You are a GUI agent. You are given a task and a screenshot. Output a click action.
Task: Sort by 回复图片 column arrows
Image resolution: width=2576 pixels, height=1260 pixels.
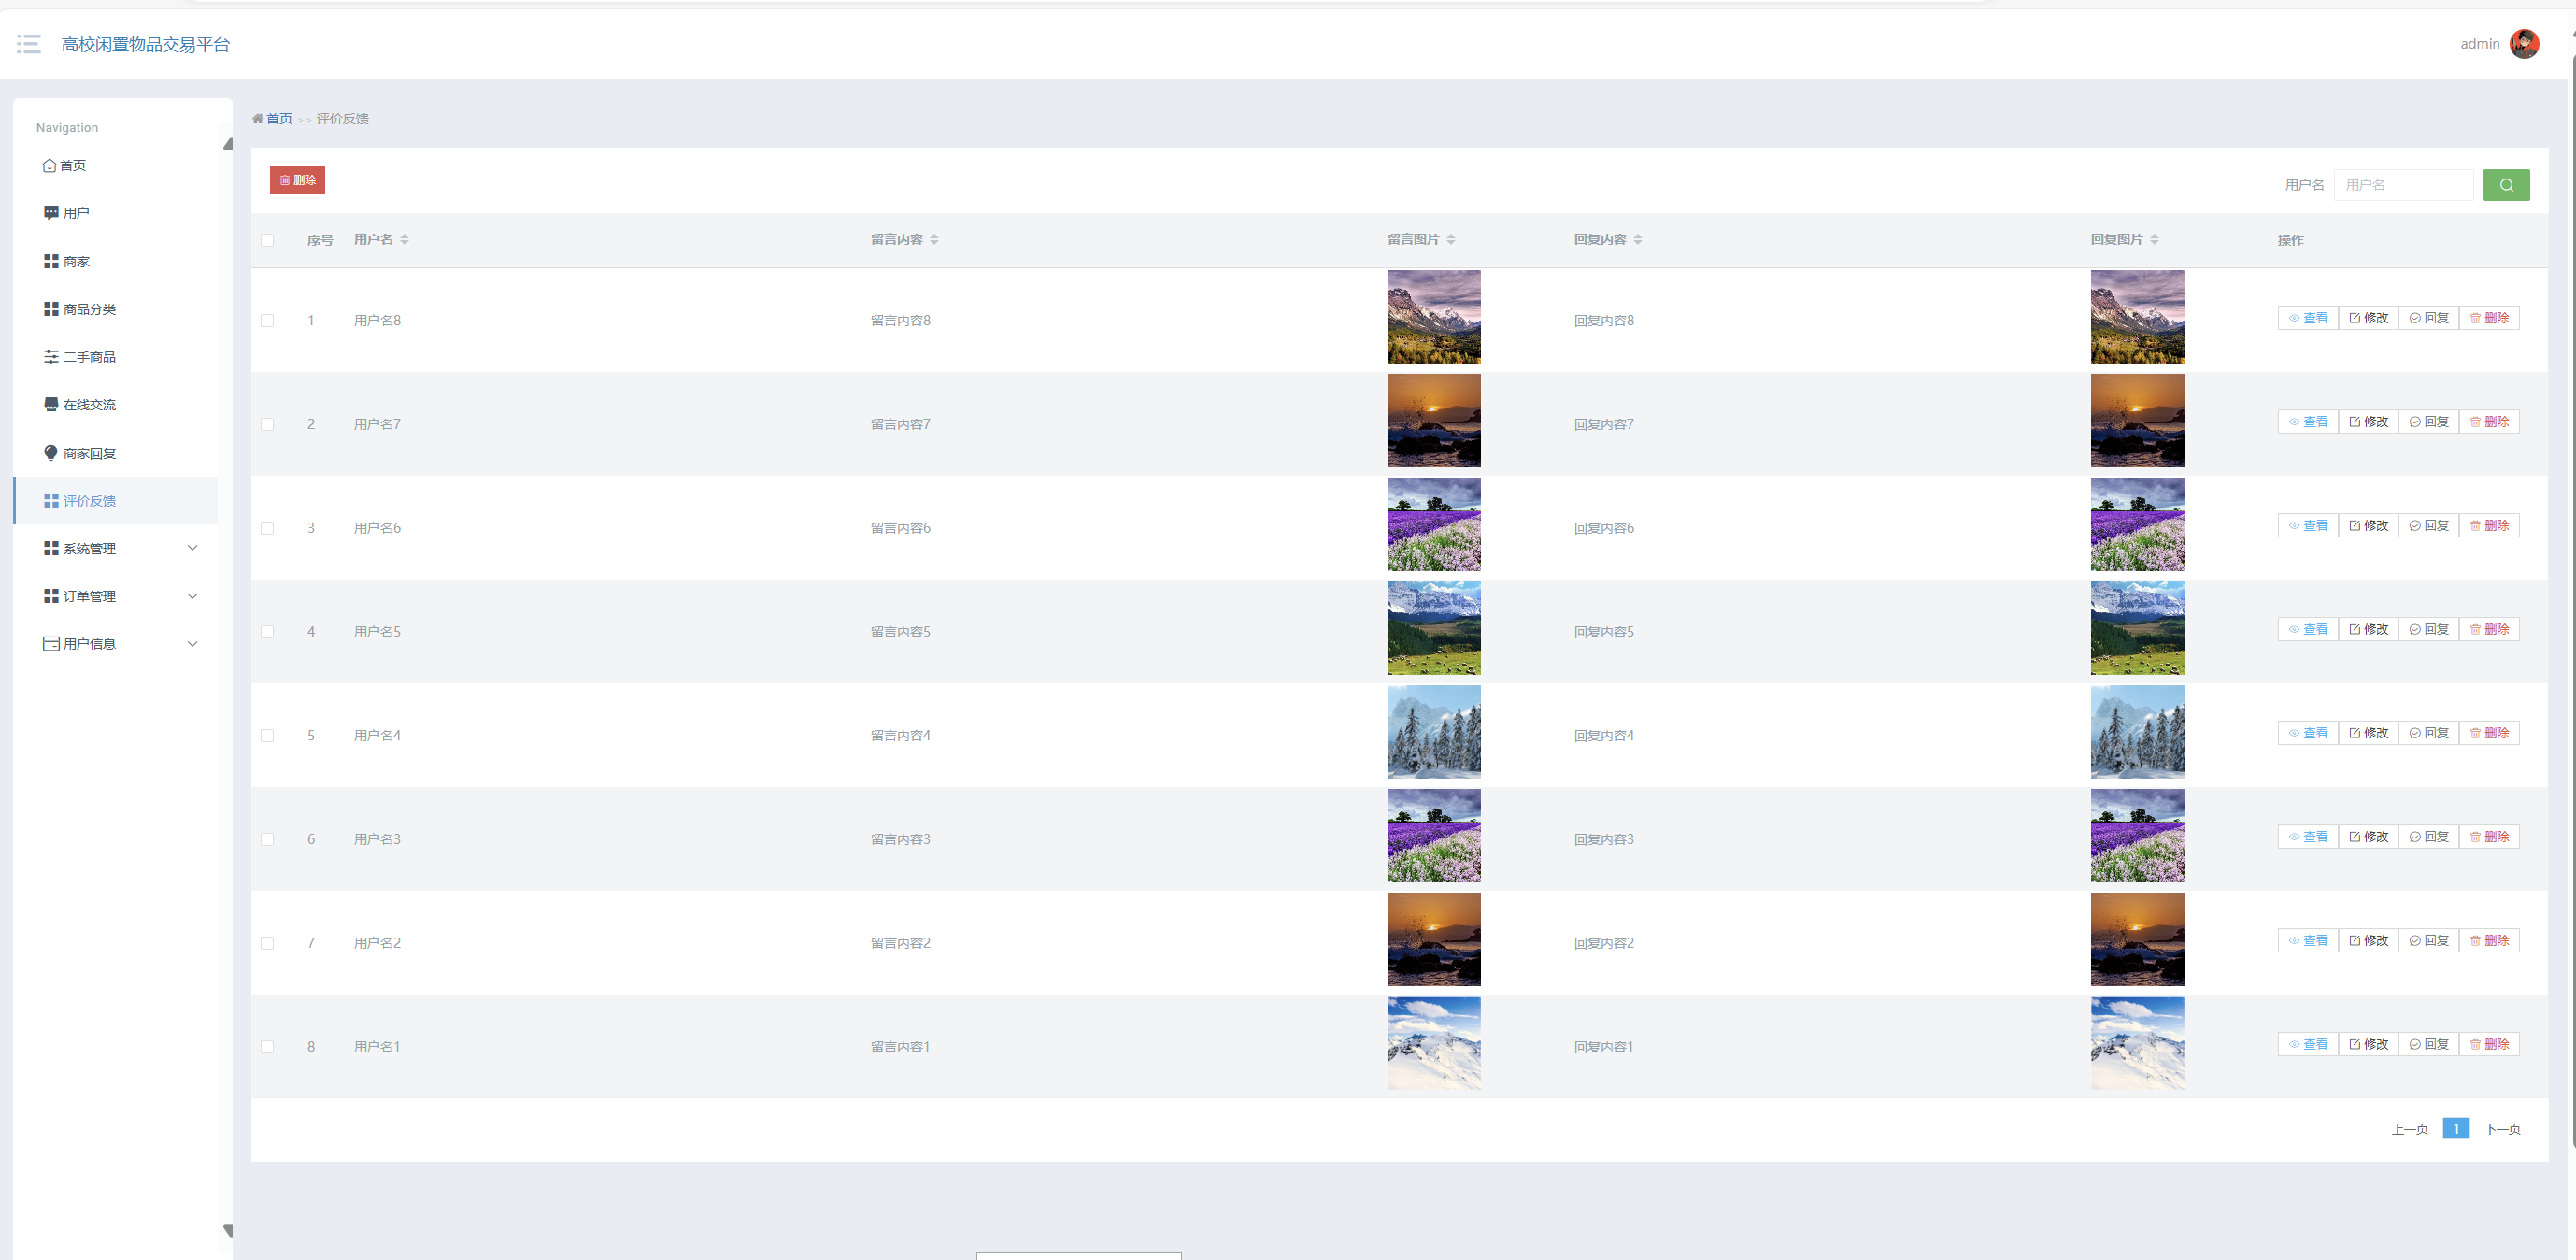(2154, 240)
